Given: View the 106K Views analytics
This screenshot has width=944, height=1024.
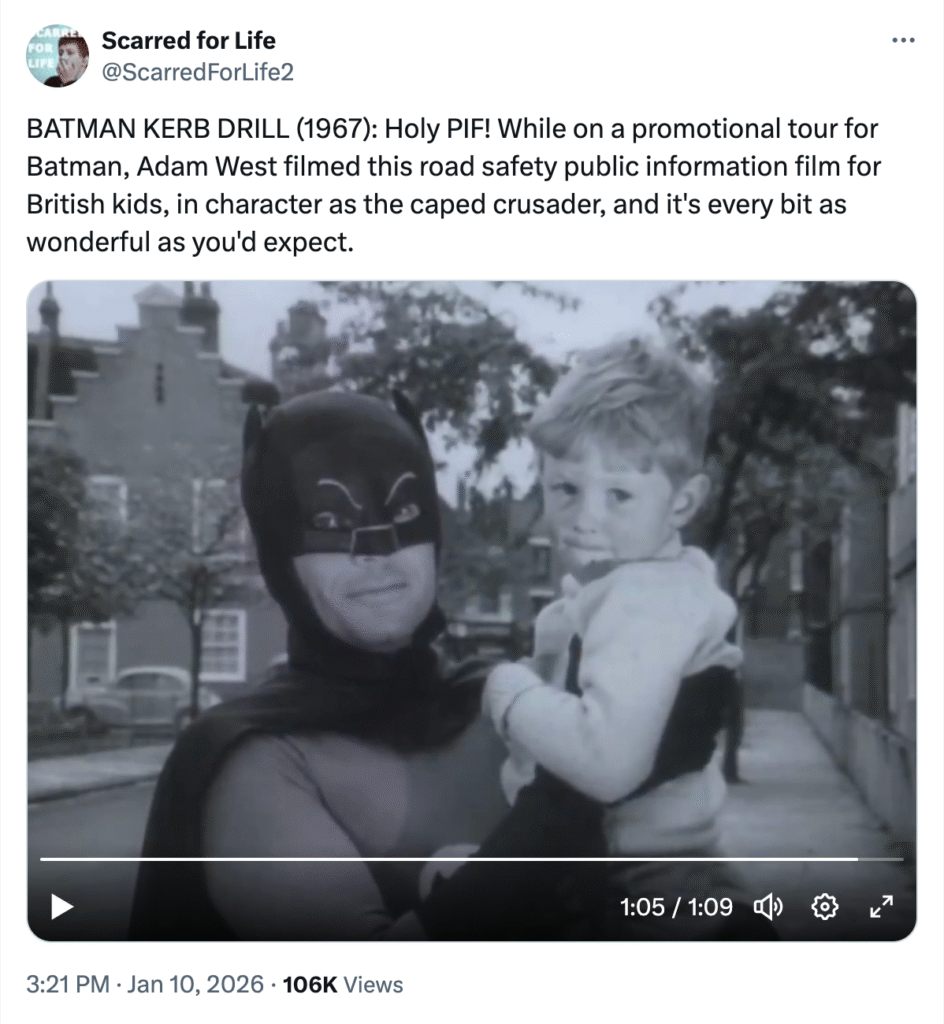Looking at the screenshot, I should pos(343,984).
